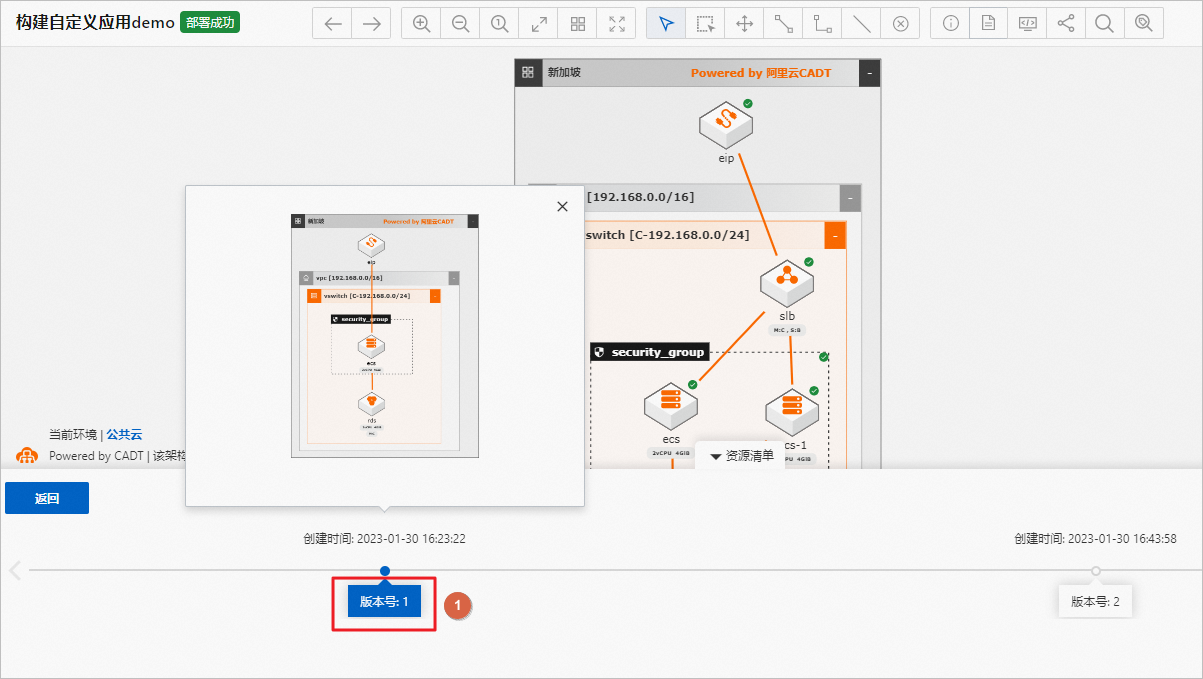The height and width of the screenshot is (679, 1203).
Task: Click the version 1 architecture thumbnail
Action: point(385,335)
